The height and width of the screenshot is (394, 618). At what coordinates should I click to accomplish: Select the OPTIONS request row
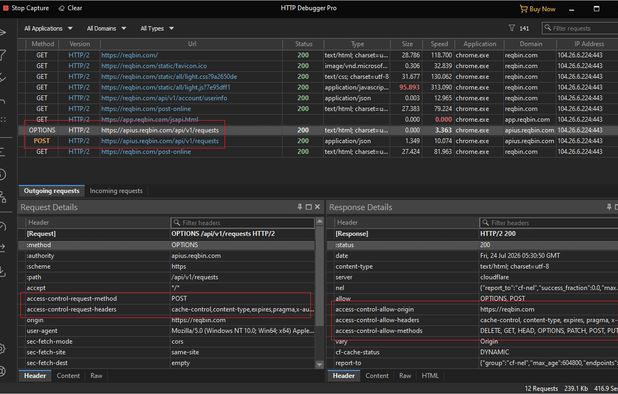pyautogui.click(x=318, y=130)
